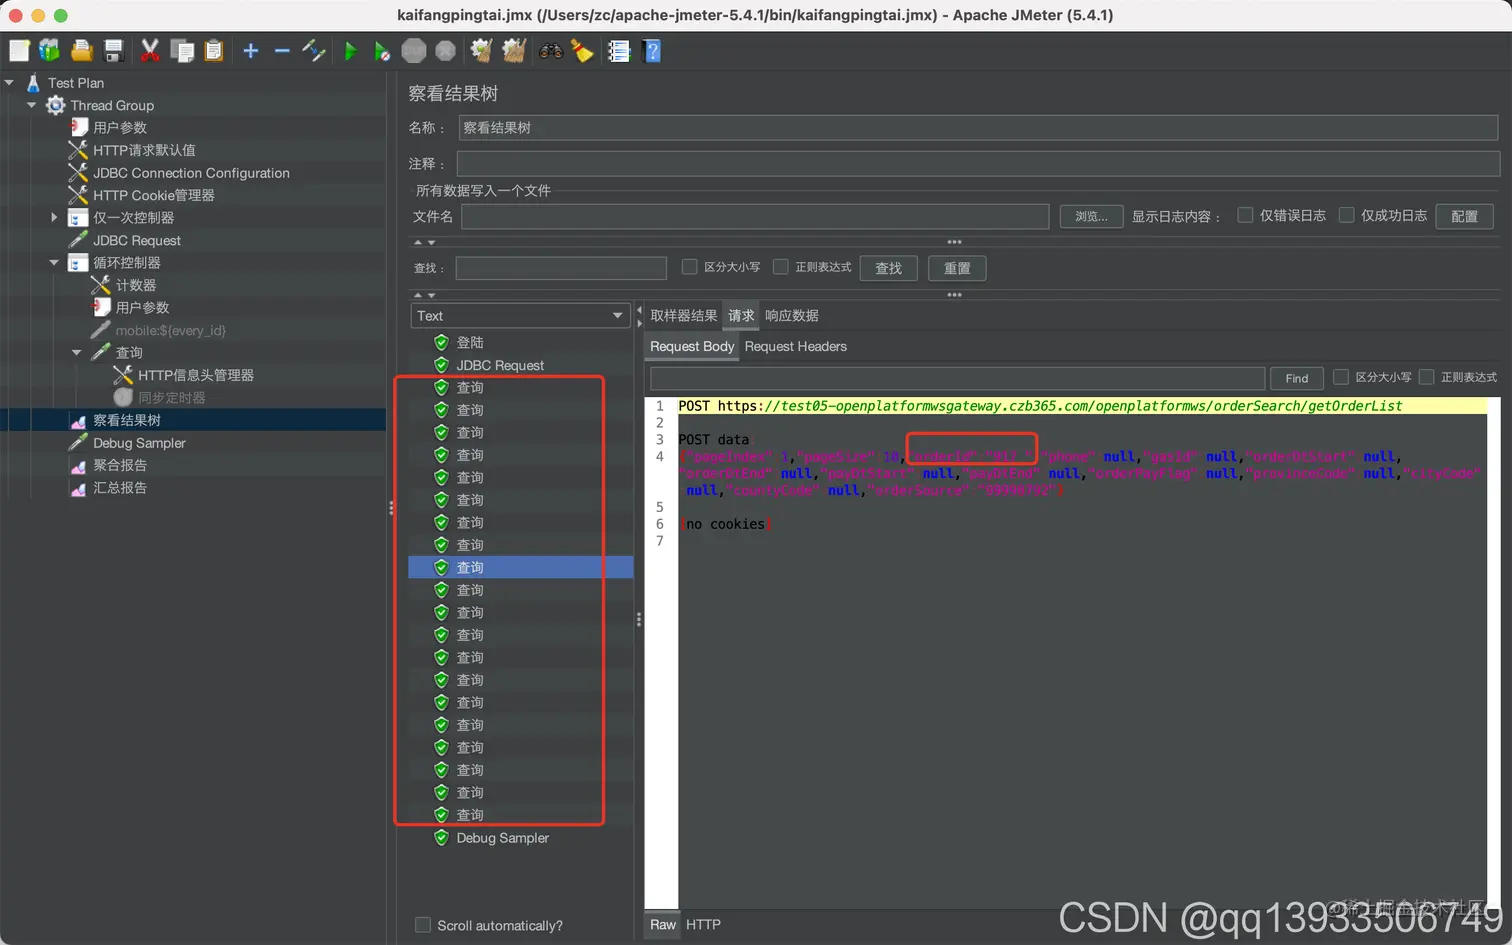
Task: Click the plus Expand All toolbar icon
Action: coord(251,50)
